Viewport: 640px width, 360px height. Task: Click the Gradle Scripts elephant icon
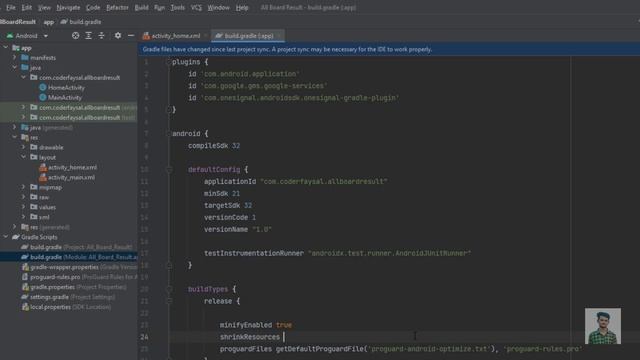click(16, 237)
